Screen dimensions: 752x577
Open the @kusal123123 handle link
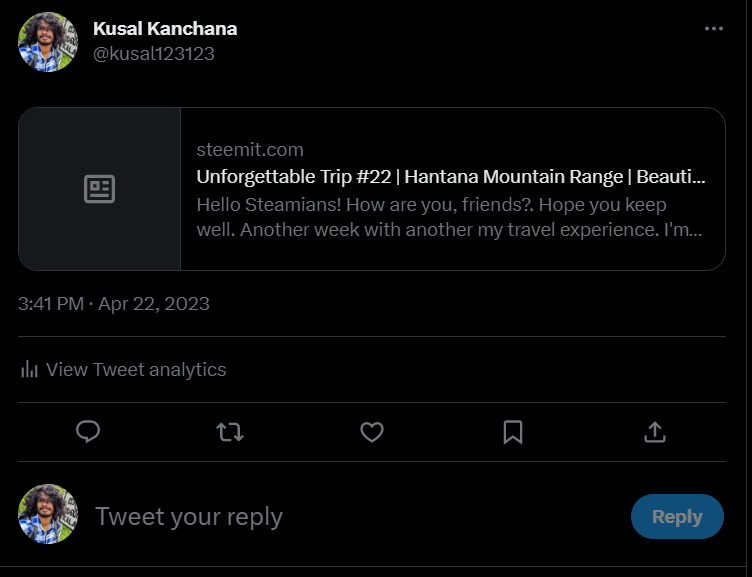(x=154, y=53)
